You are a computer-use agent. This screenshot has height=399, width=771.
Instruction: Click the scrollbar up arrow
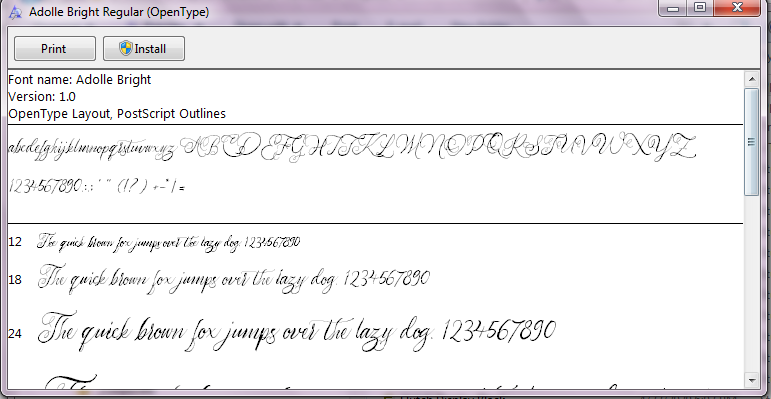click(x=752, y=79)
